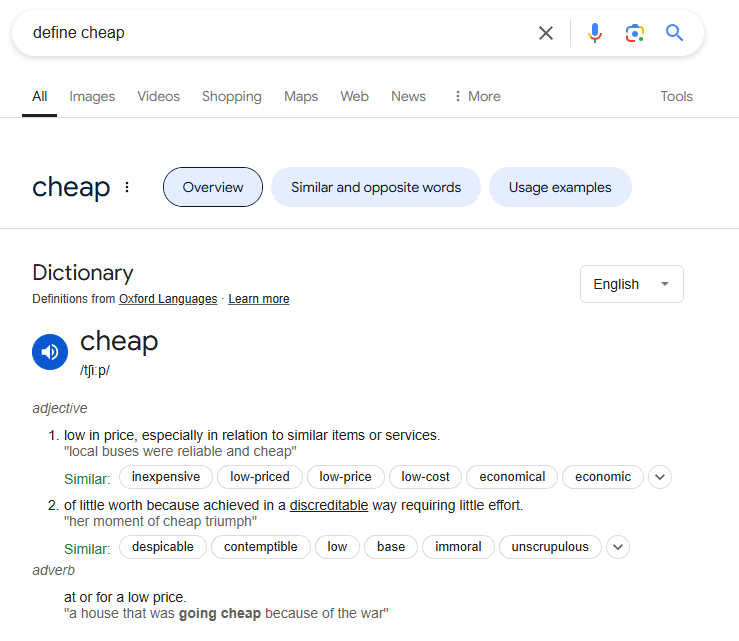Screen dimensions: 739x641
Task: Open the English language dropdown
Action: coord(632,284)
